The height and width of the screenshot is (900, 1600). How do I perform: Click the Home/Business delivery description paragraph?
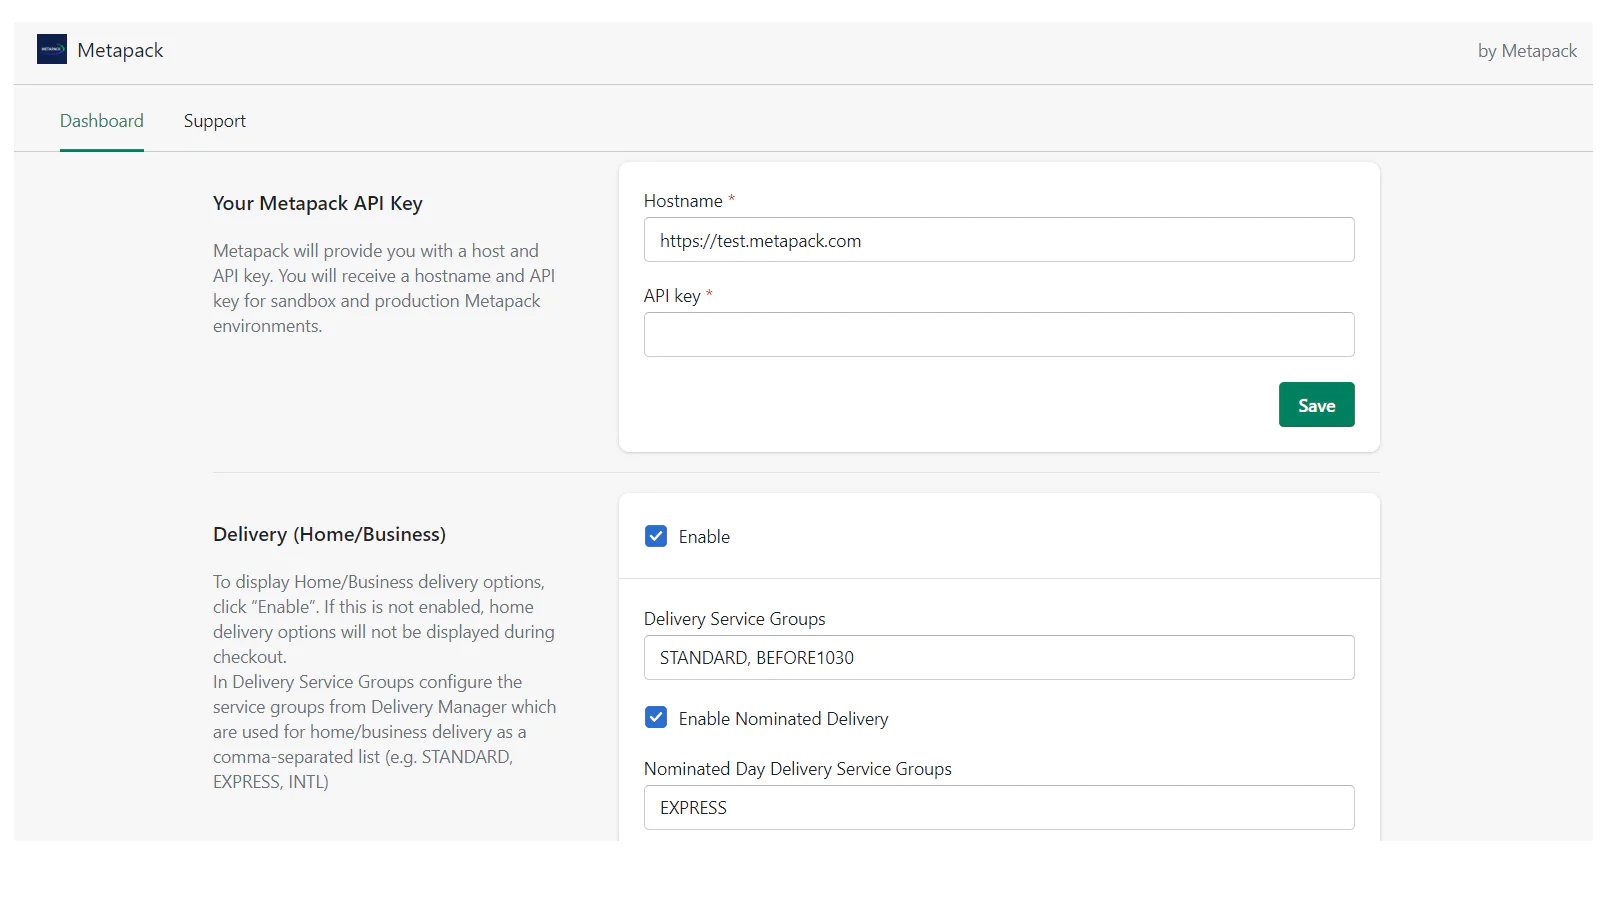point(384,682)
